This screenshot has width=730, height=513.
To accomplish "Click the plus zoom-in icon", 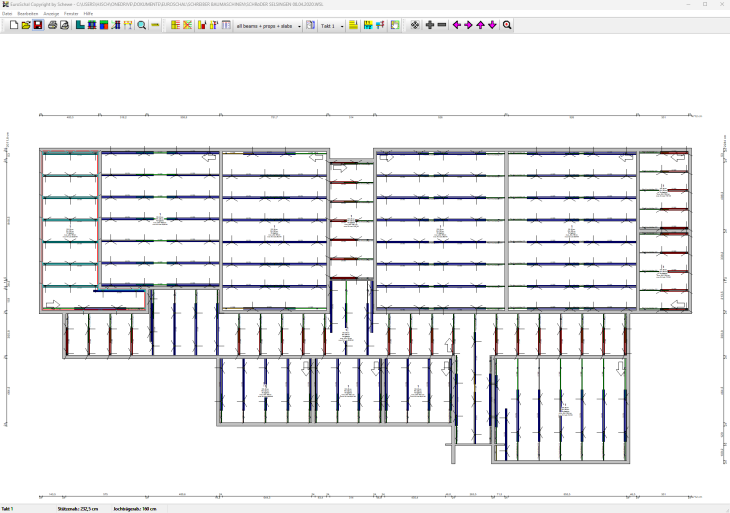I will tap(430, 25).
